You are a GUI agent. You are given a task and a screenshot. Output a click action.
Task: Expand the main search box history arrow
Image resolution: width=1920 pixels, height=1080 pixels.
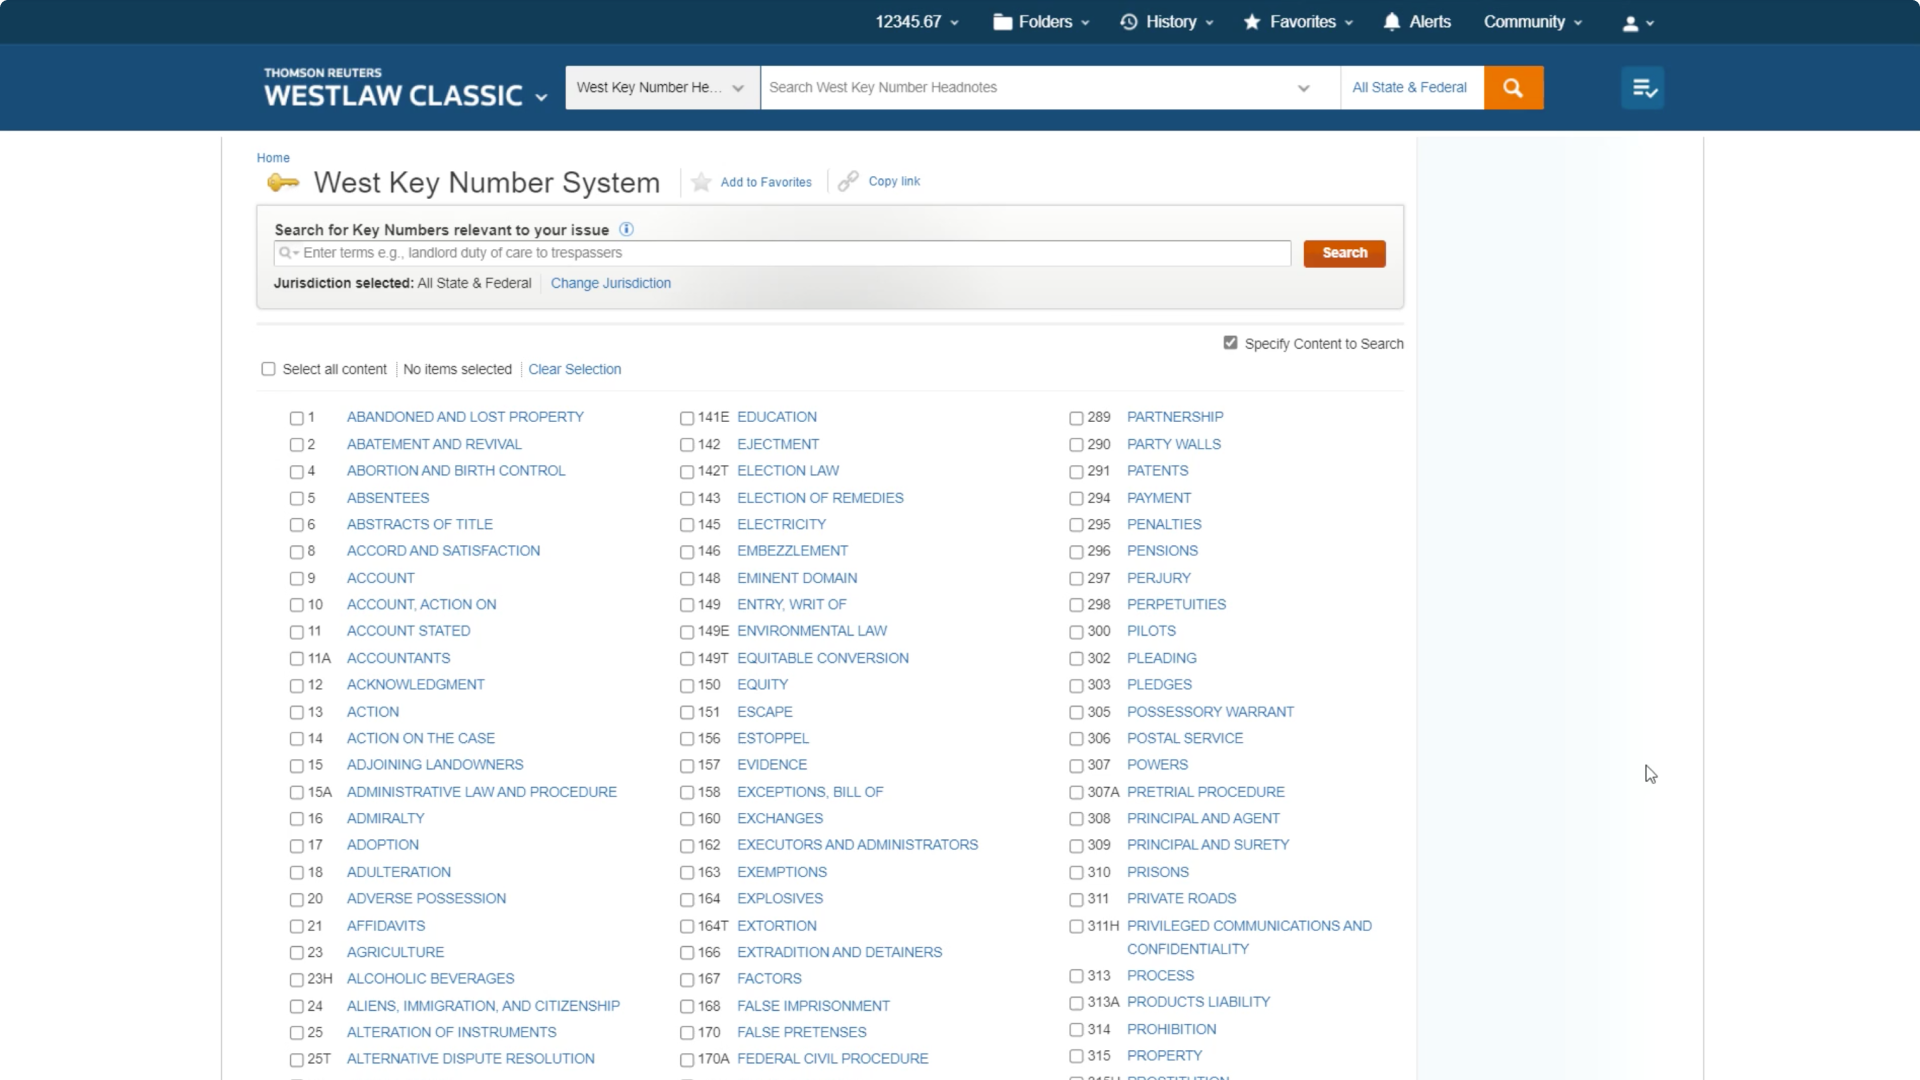pyautogui.click(x=1303, y=88)
